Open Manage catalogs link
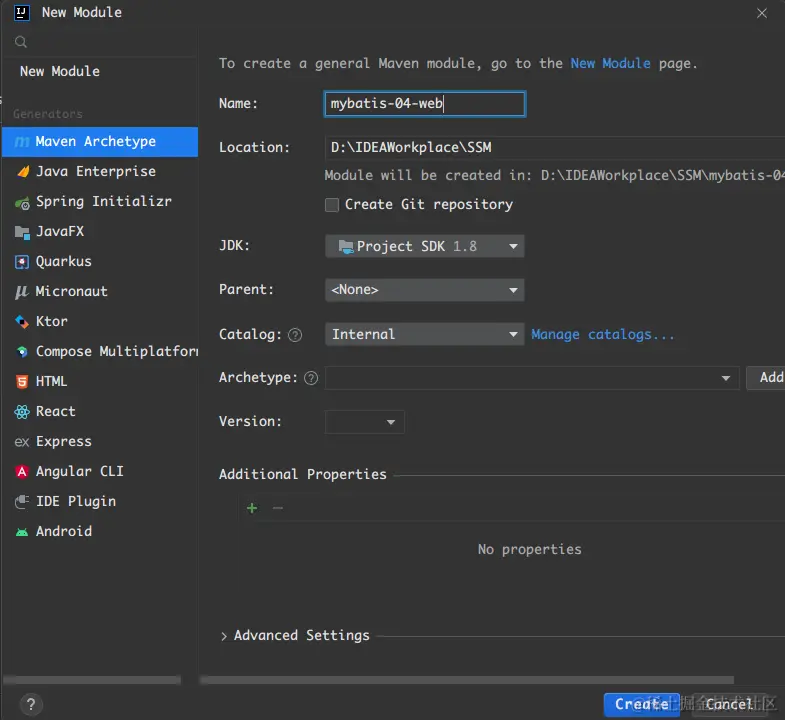 click(603, 334)
